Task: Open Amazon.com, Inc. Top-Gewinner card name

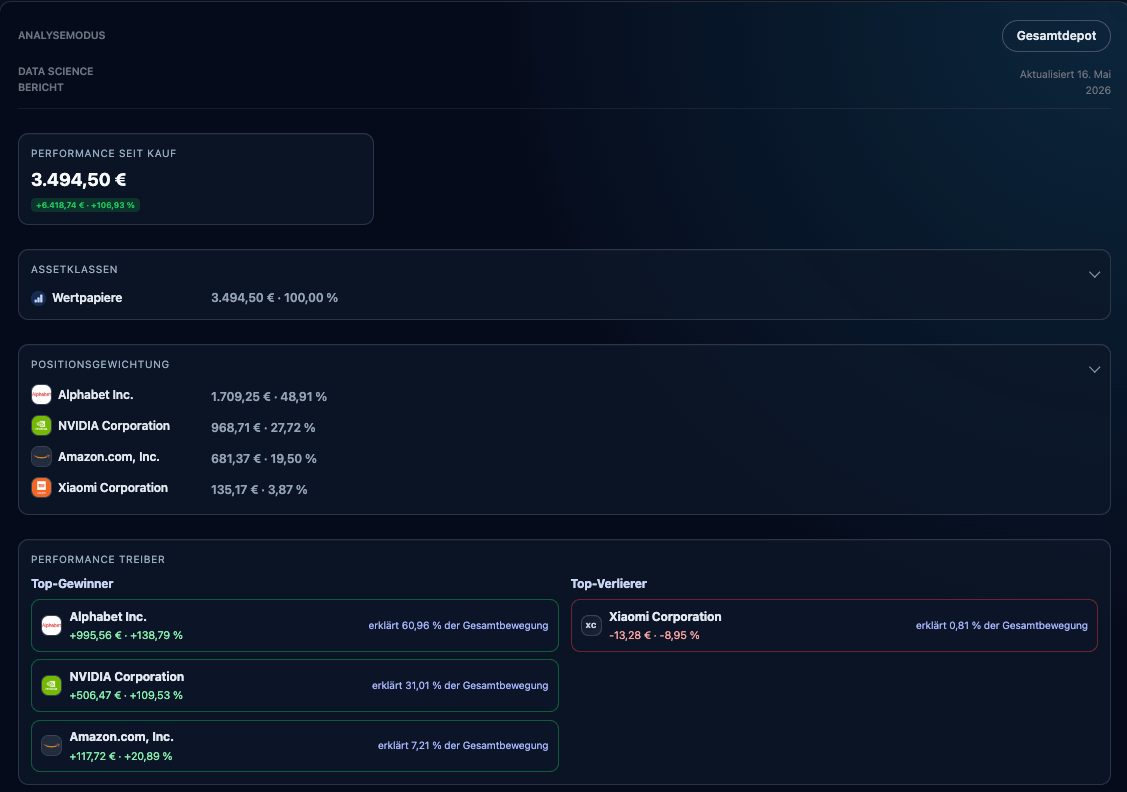Action: (121, 737)
